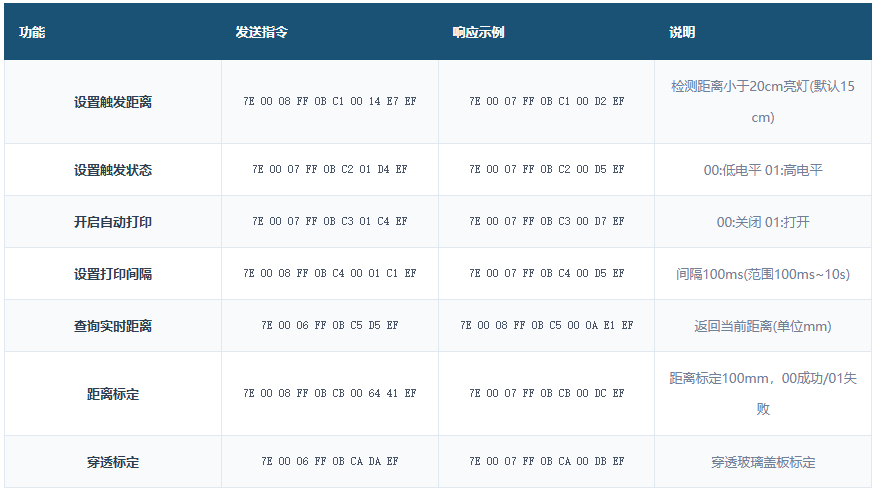Click the 开启自动打印 function cell

click(113, 222)
